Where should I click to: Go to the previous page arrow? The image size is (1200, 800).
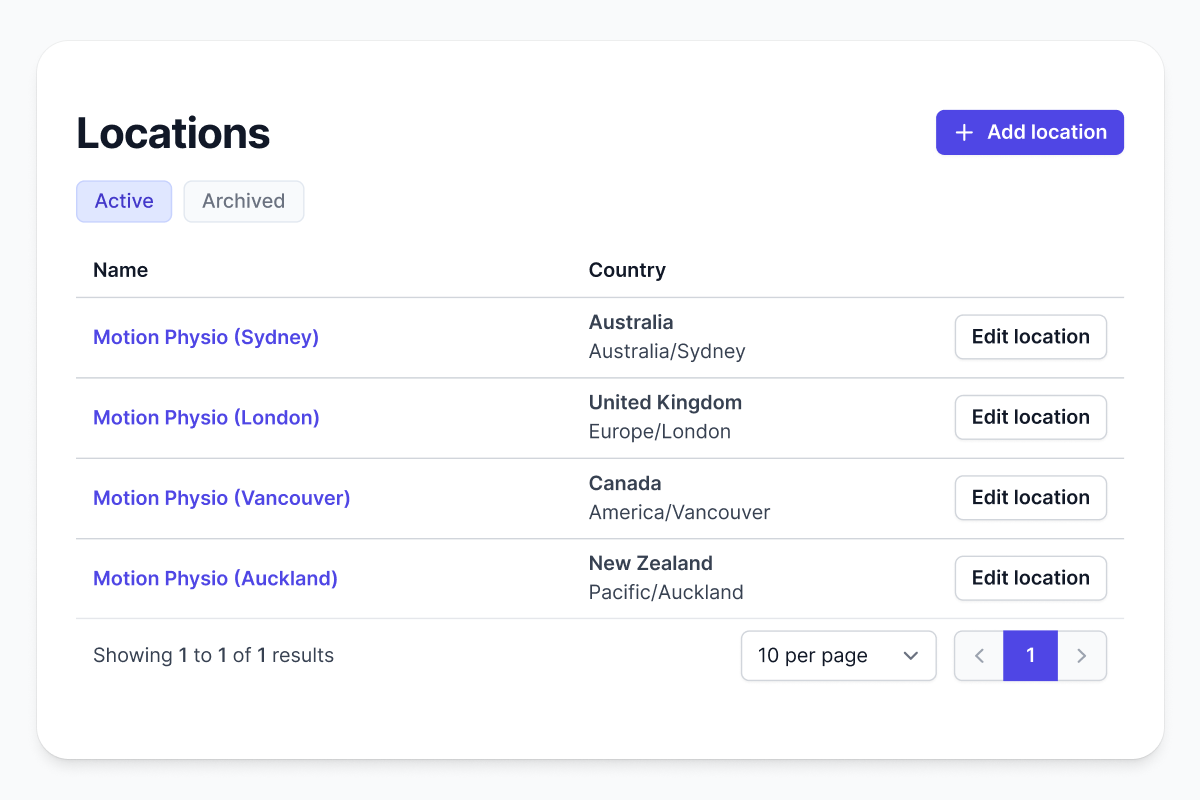coord(979,656)
